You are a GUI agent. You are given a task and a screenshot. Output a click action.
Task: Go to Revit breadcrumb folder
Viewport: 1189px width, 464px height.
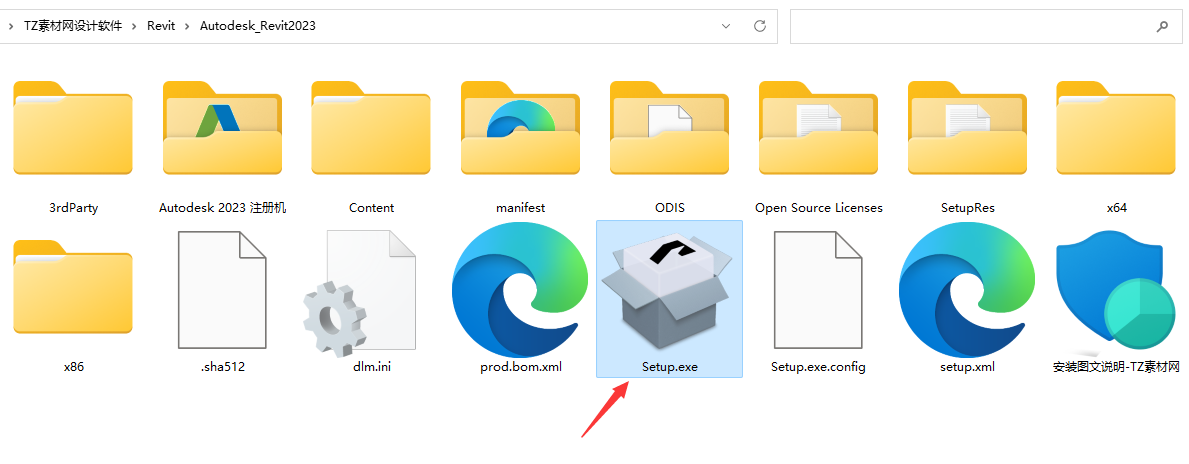161,26
